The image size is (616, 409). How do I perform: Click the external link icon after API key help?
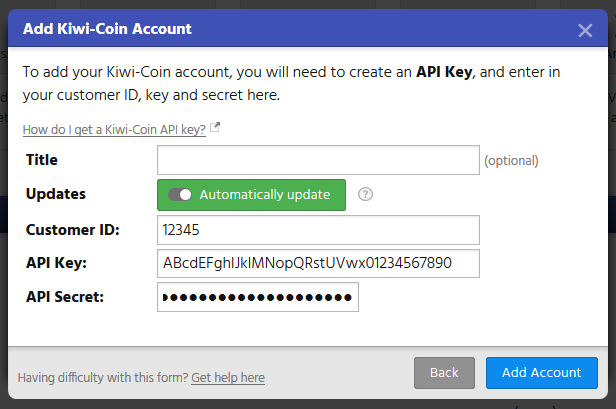pyautogui.click(x=215, y=128)
